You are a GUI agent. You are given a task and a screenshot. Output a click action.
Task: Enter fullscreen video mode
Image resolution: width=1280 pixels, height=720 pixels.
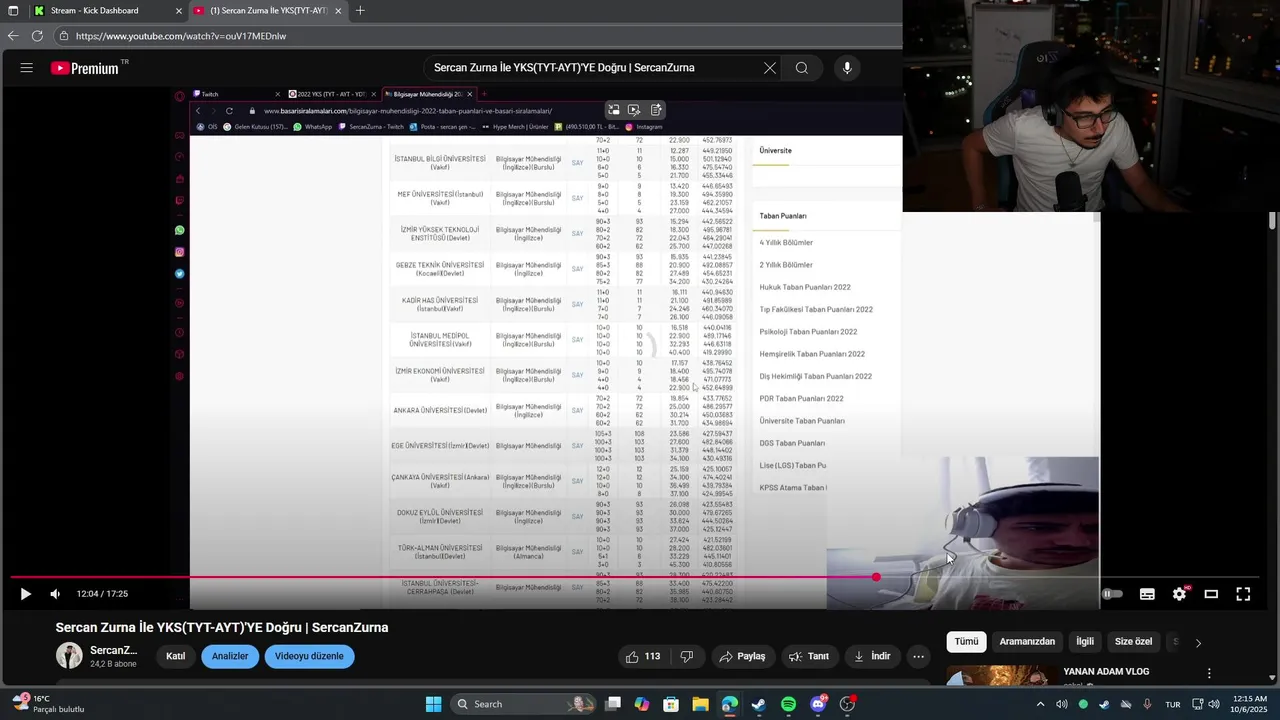click(1243, 594)
